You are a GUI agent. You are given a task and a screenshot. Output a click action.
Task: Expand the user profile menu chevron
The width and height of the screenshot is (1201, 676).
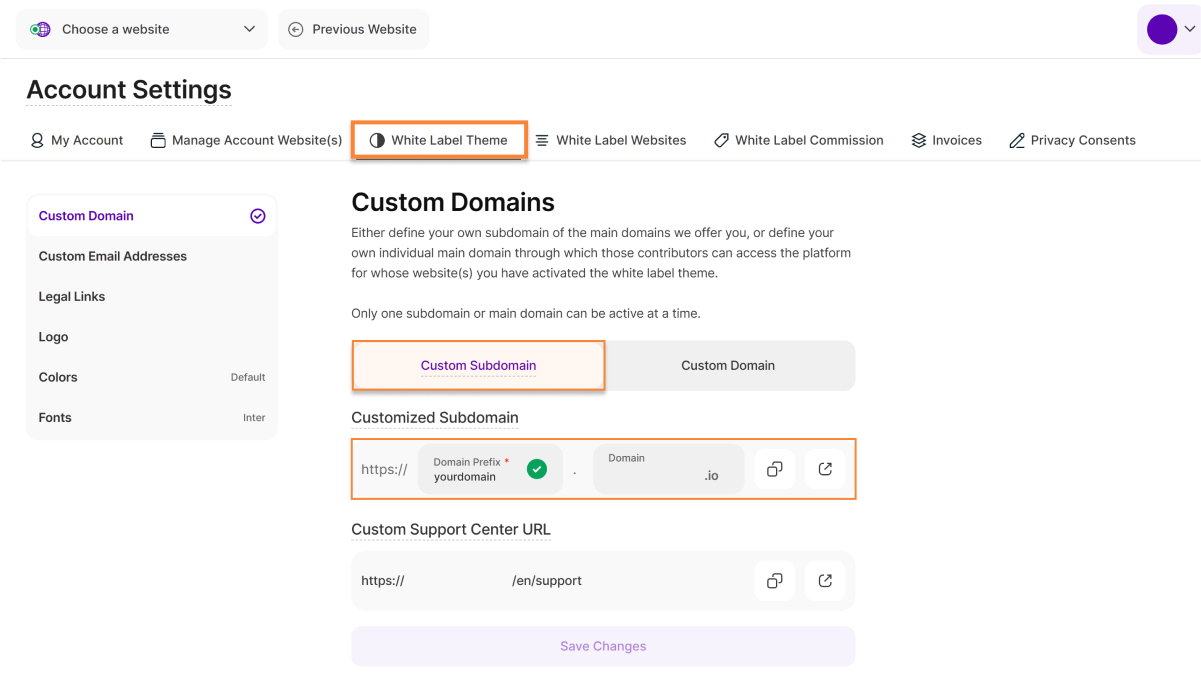coord(1189,29)
